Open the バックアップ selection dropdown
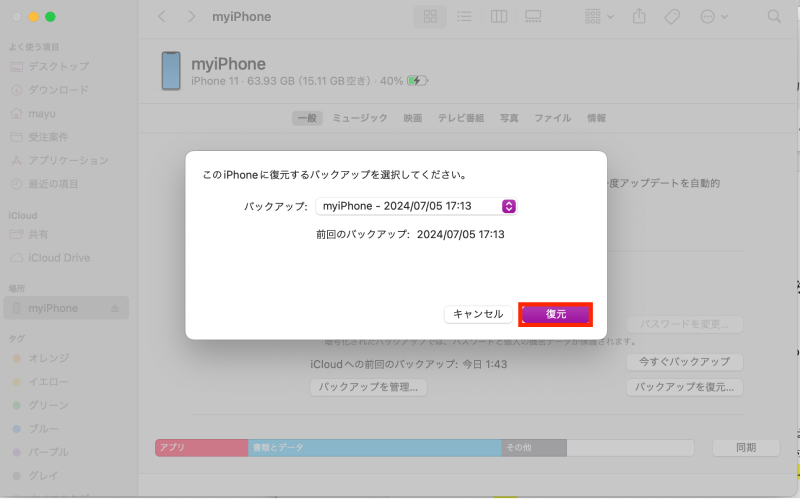The height and width of the screenshot is (499, 800). (x=415, y=206)
